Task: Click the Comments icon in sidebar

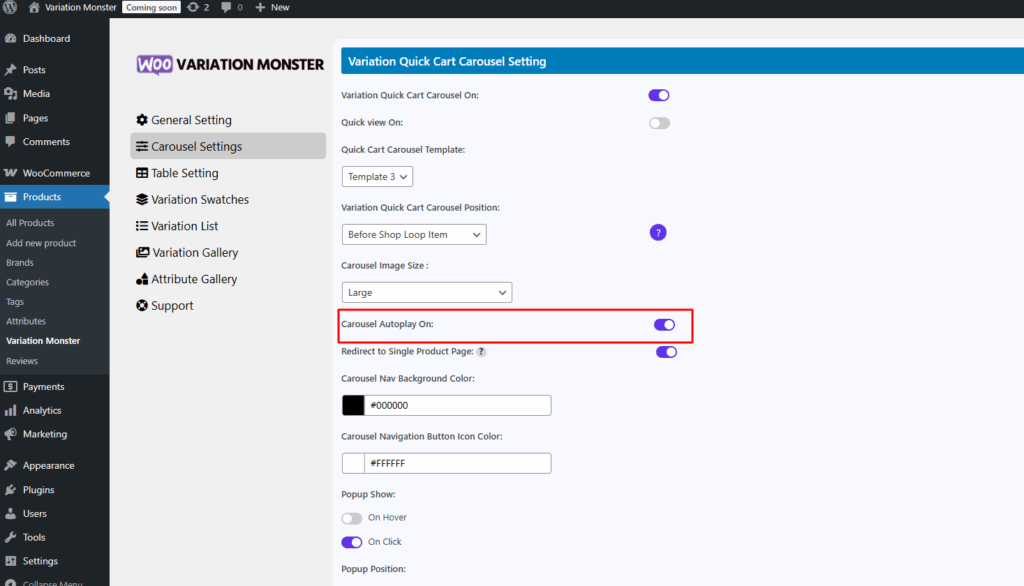Action: (10, 142)
